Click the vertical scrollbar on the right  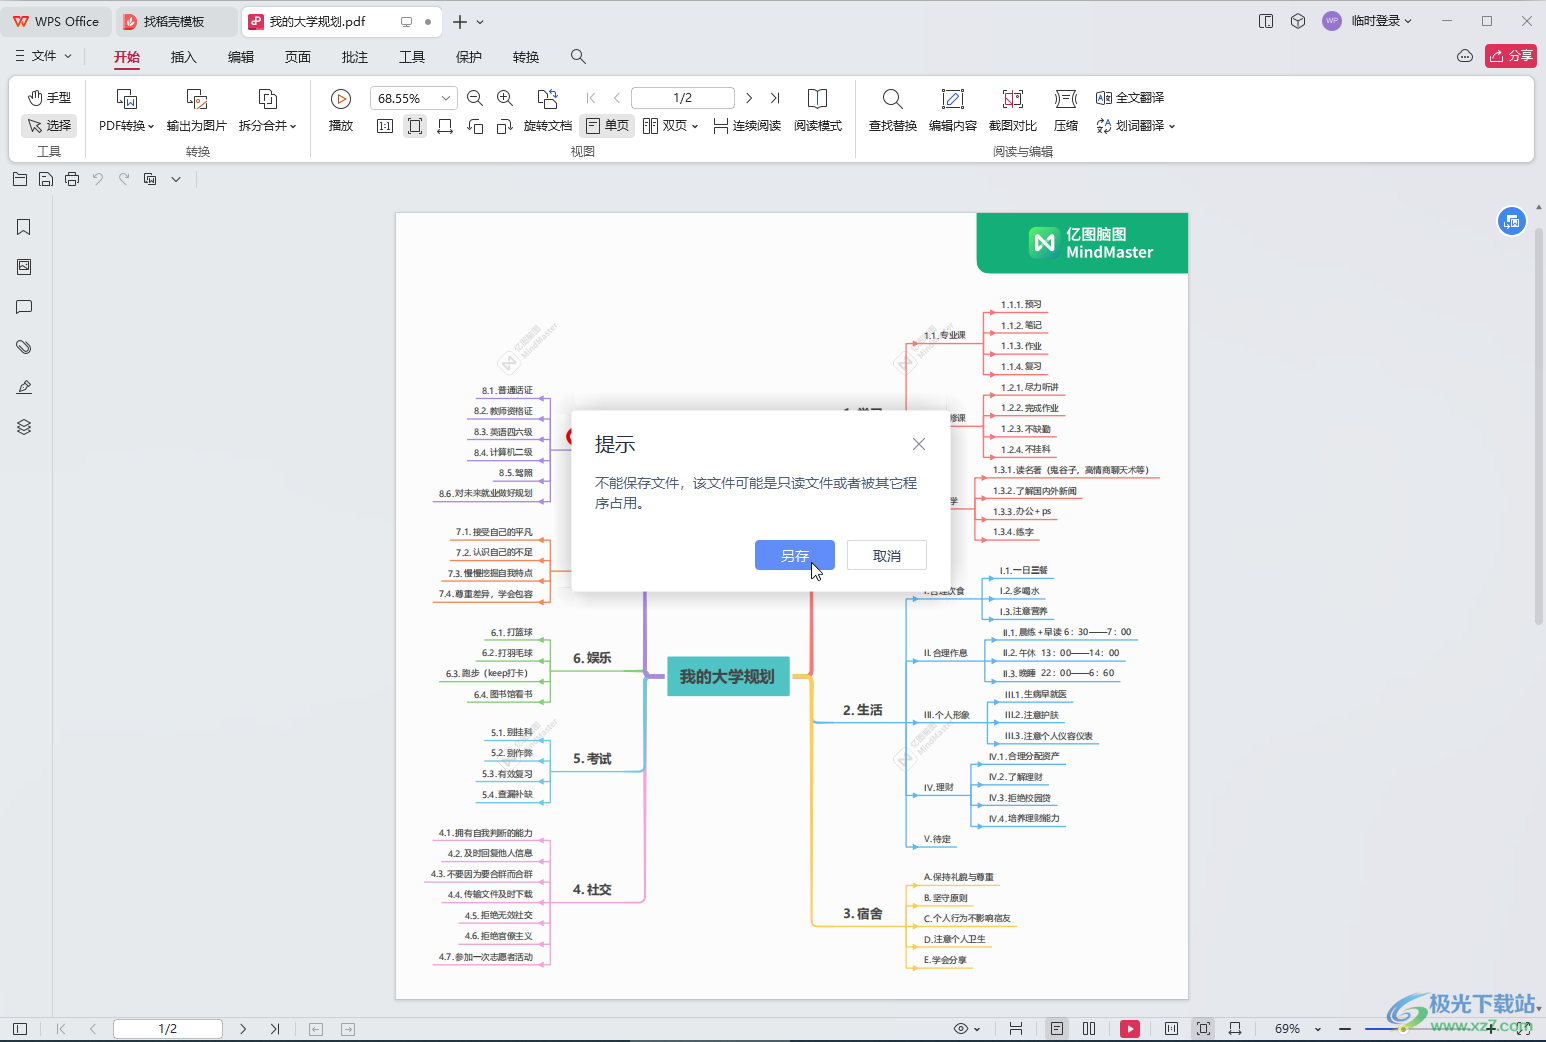click(x=1539, y=425)
